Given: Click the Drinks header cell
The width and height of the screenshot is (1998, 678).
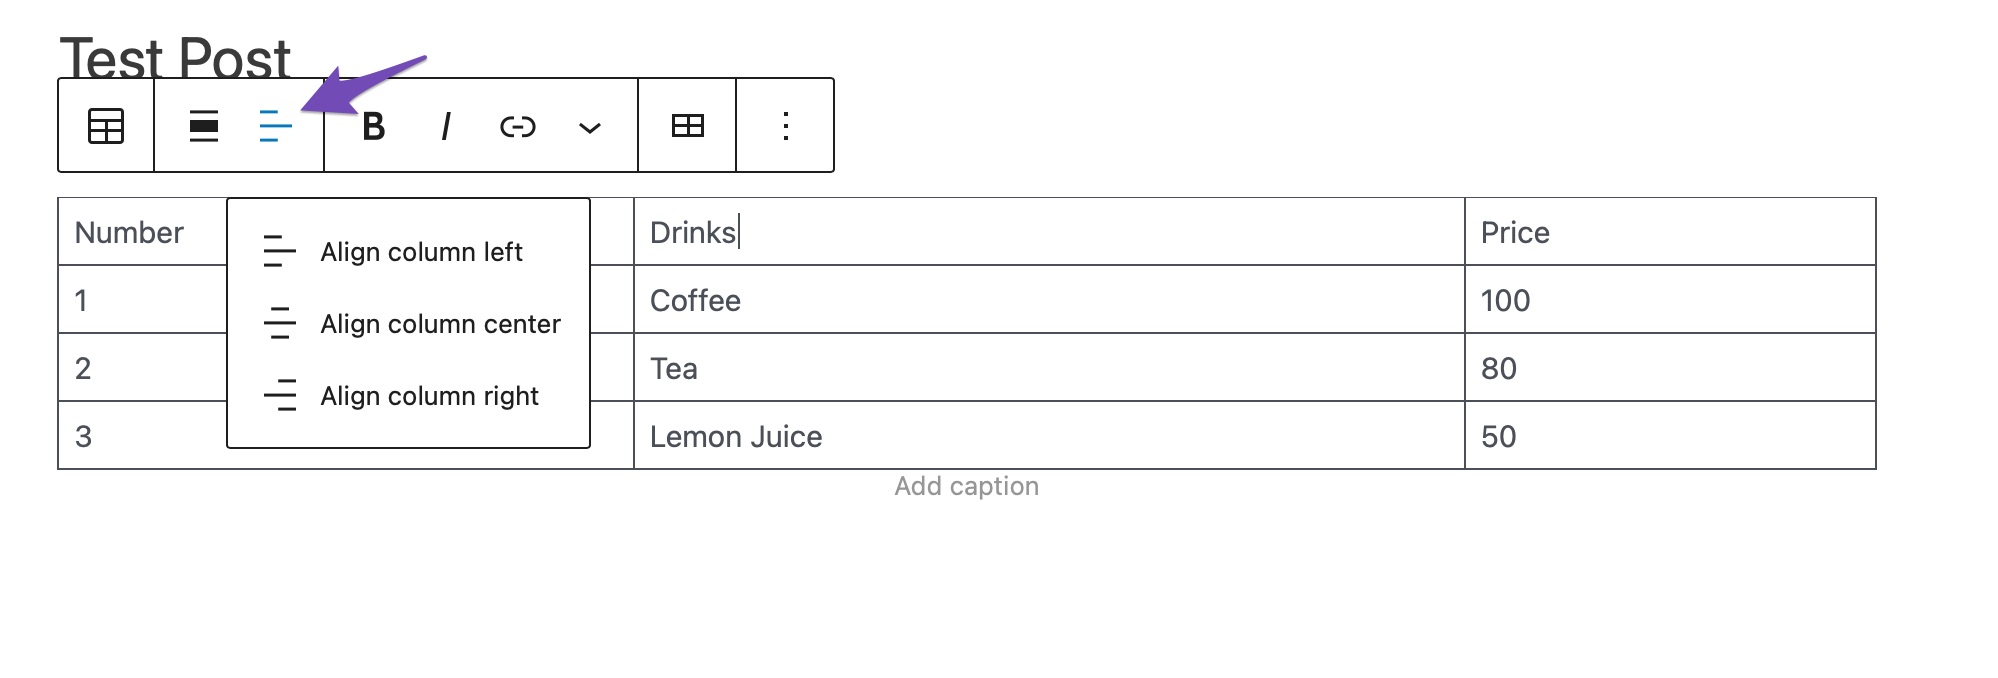Looking at the screenshot, I should pos(1049,232).
